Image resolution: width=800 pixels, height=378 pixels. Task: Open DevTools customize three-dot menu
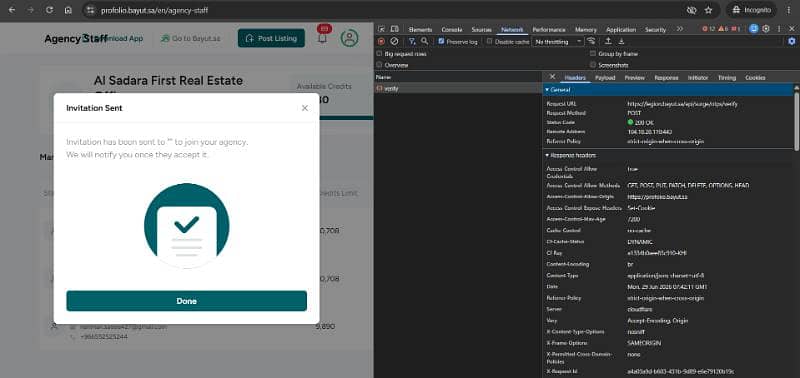click(x=779, y=29)
